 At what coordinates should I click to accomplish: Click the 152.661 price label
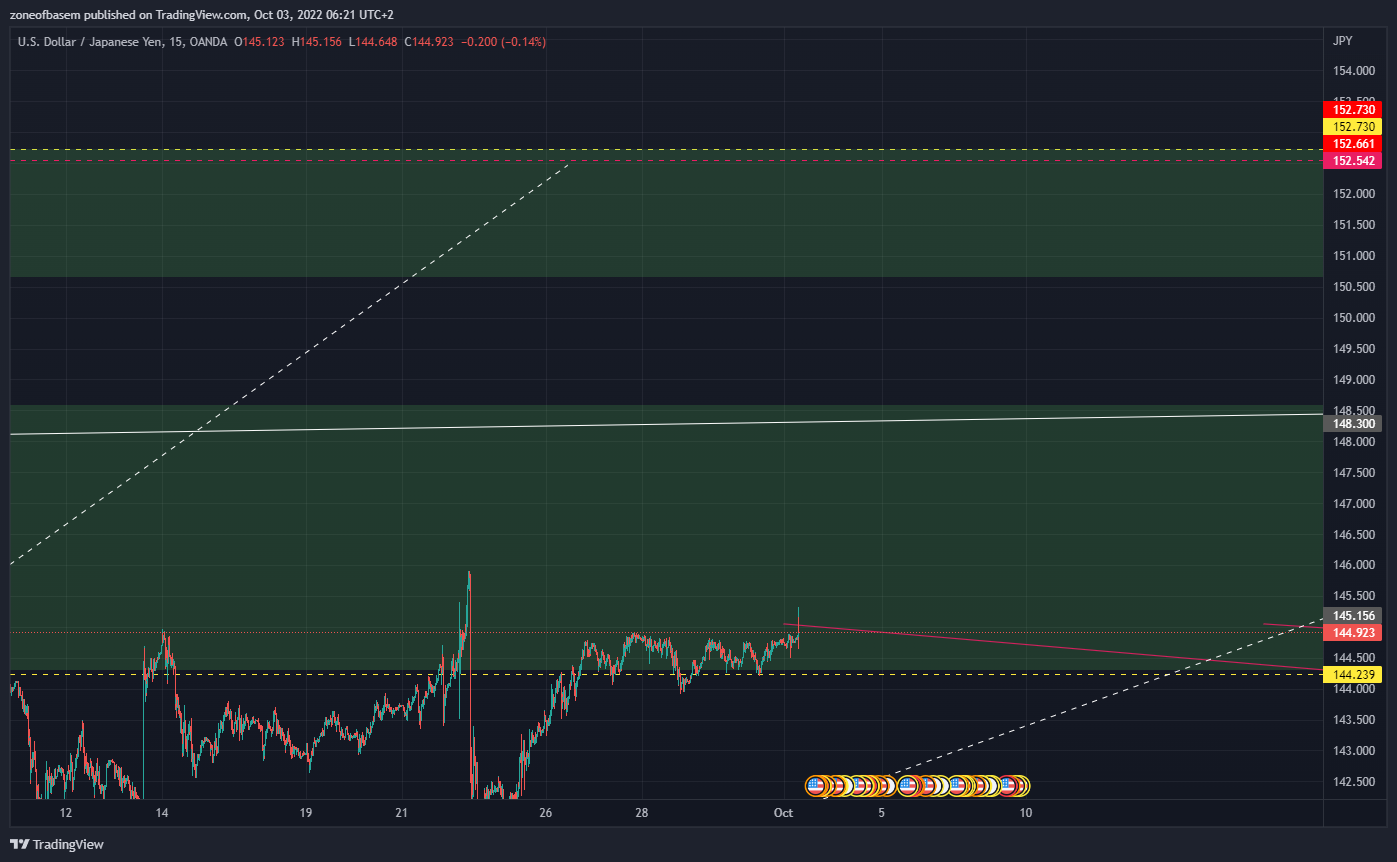click(x=1352, y=144)
